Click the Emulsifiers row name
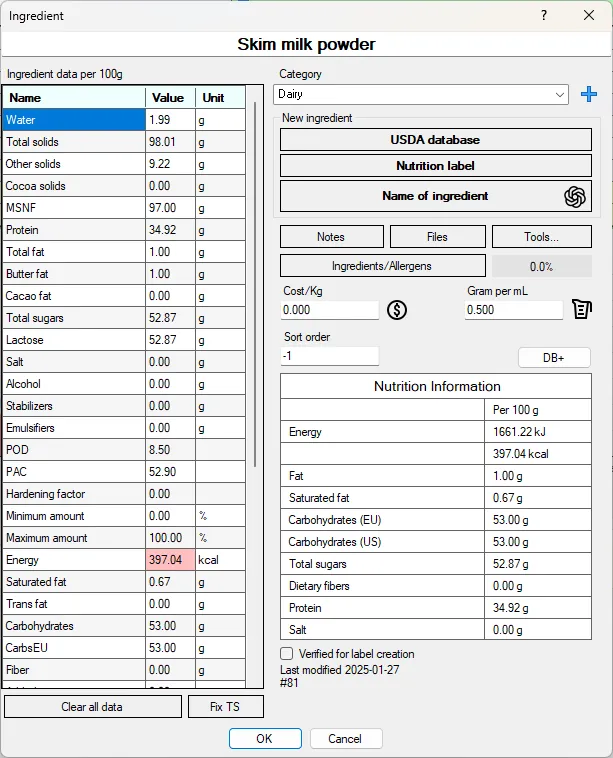 click(x=74, y=428)
